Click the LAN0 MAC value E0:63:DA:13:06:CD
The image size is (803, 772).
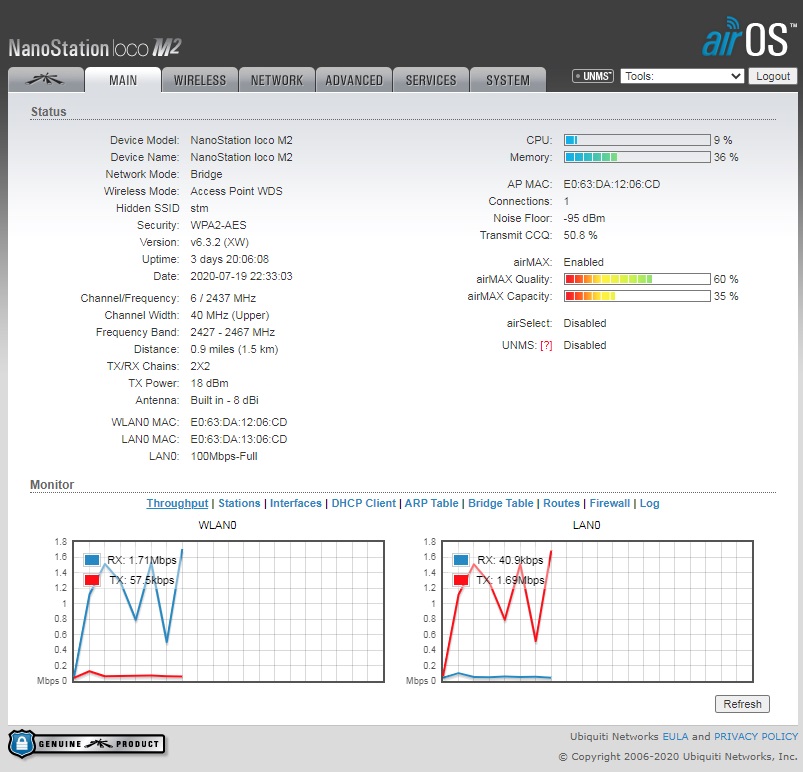[x=239, y=439]
